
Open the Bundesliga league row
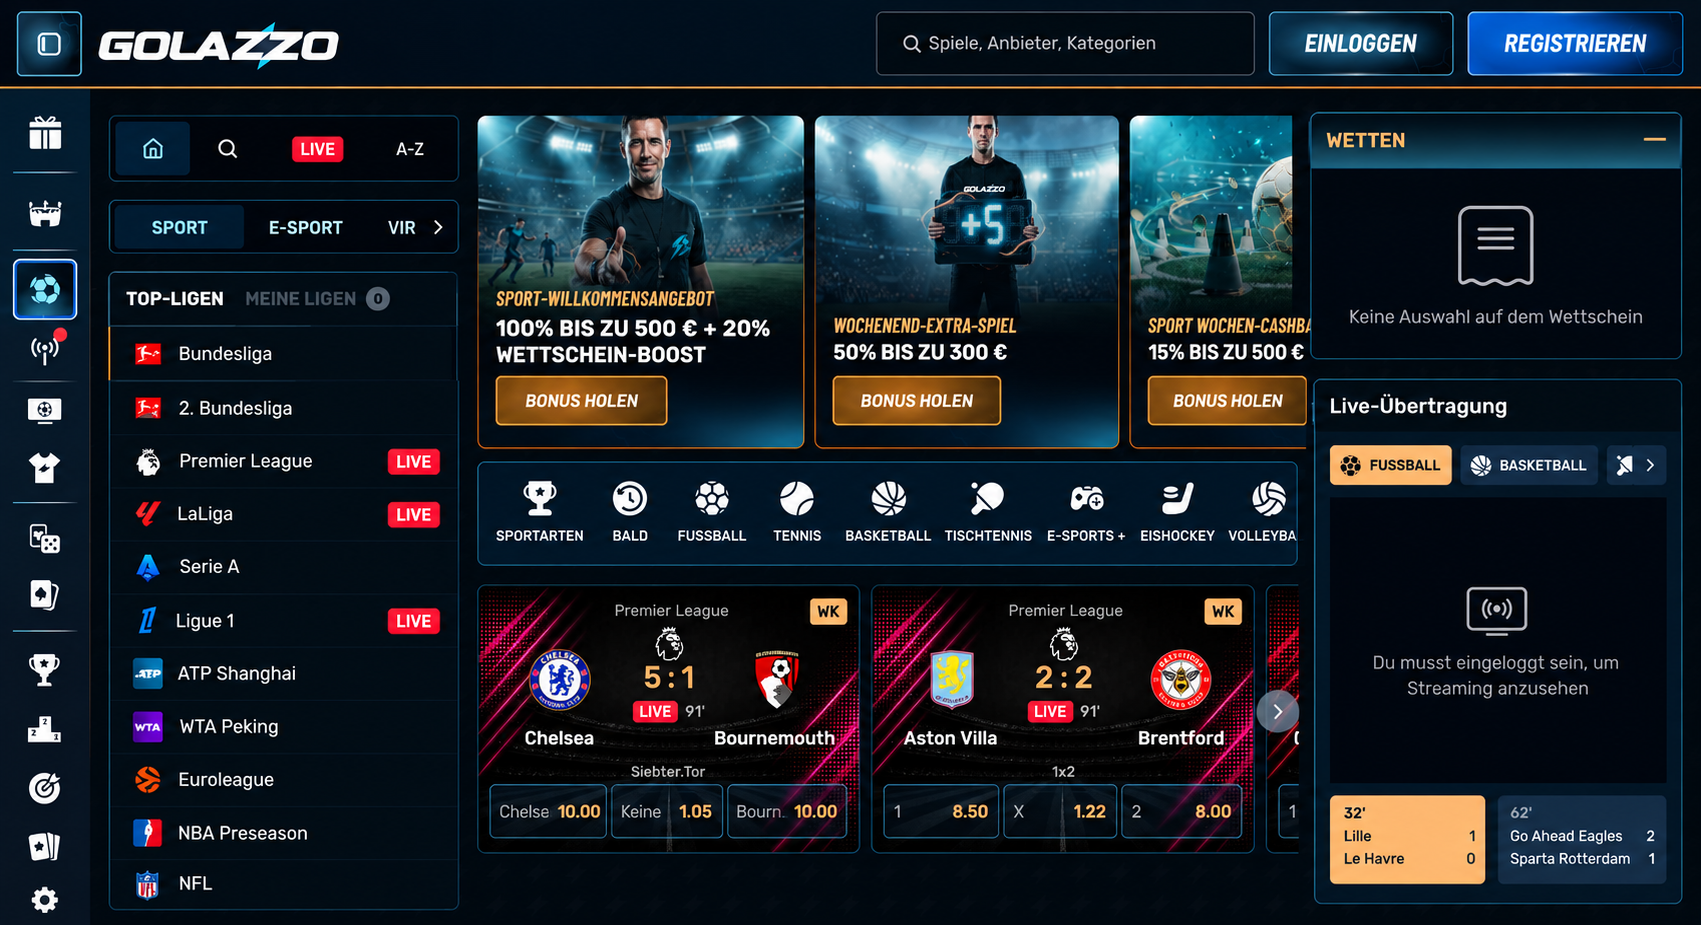283,354
